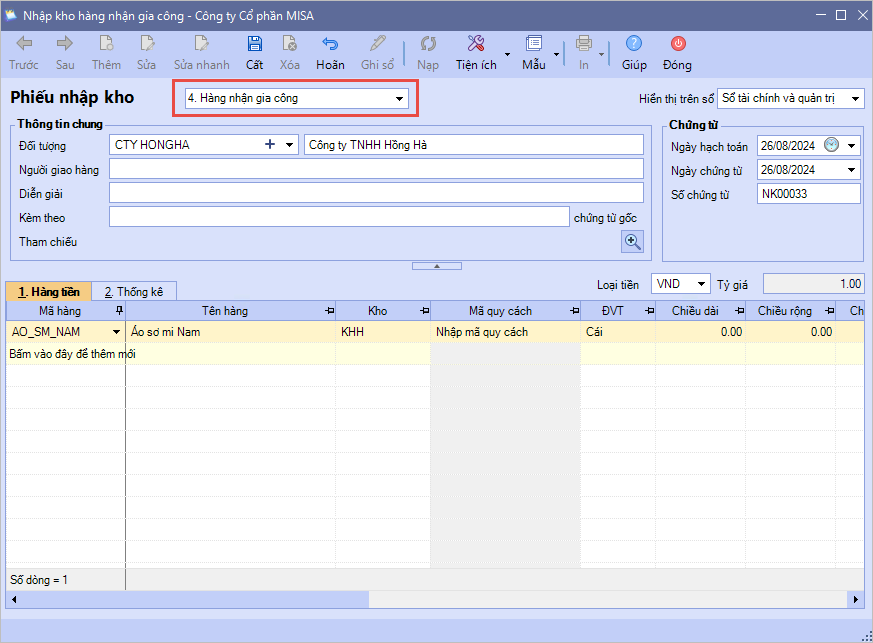Click the plus icon to add Đối tượng
This screenshot has width=873, height=643.
(270, 145)
